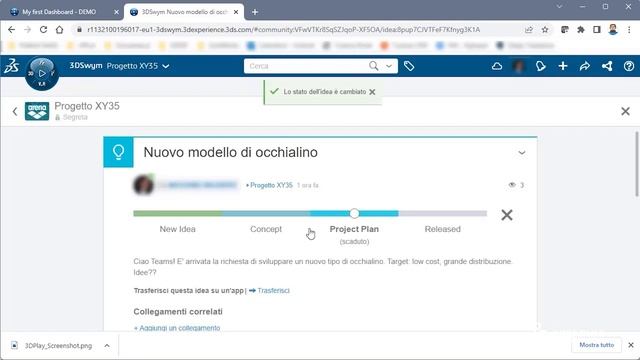Click the browser address bar
The width and height of the screenshot is (640, 360).
tap(284, 30)
